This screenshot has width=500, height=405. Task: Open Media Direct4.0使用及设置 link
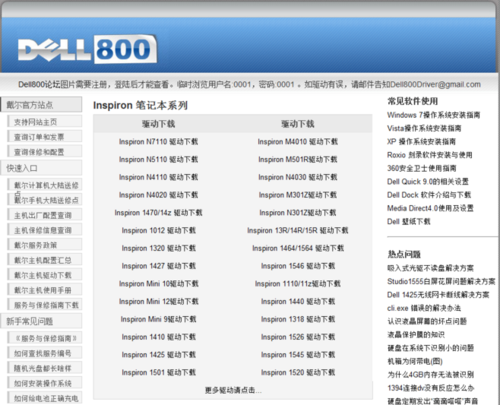click(x=430, y=208)
